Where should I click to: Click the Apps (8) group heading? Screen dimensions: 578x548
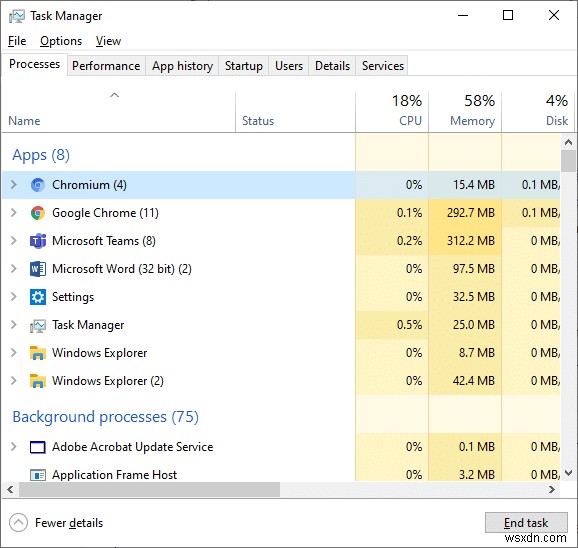(41, 155)
